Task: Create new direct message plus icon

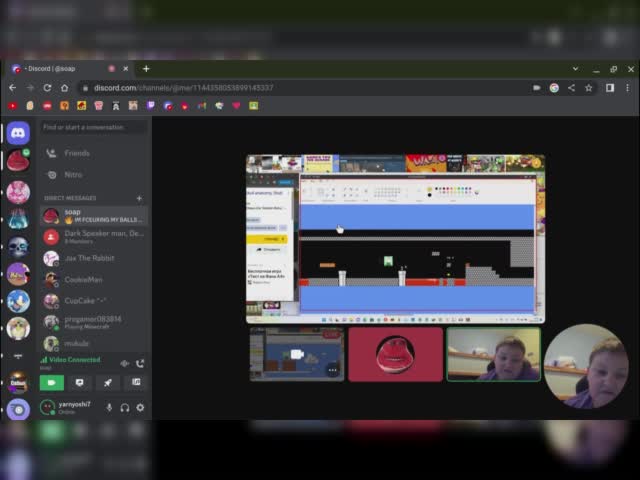Action: pyautogui.click(x=139, y=198)
